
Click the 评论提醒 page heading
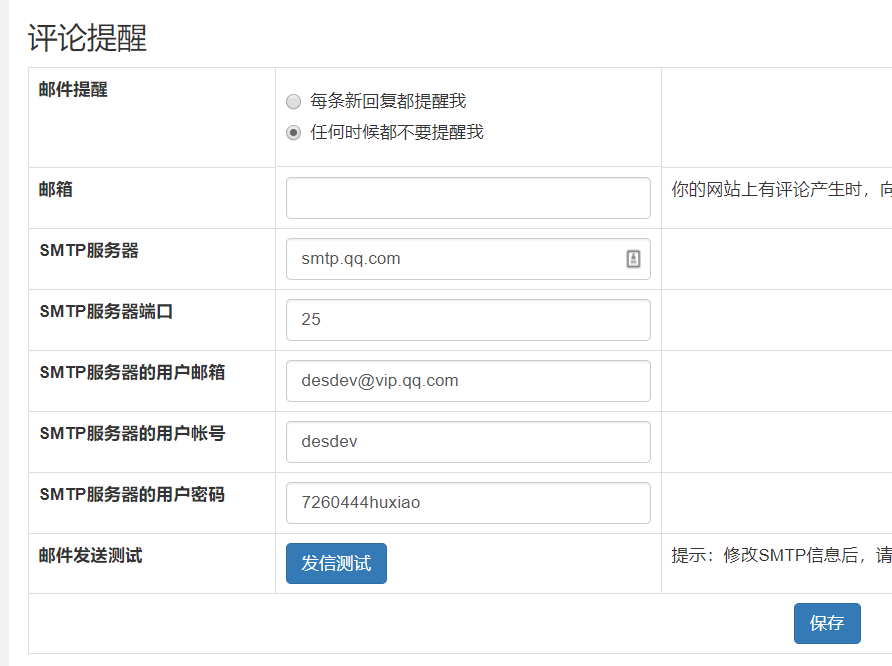(88, 38)
